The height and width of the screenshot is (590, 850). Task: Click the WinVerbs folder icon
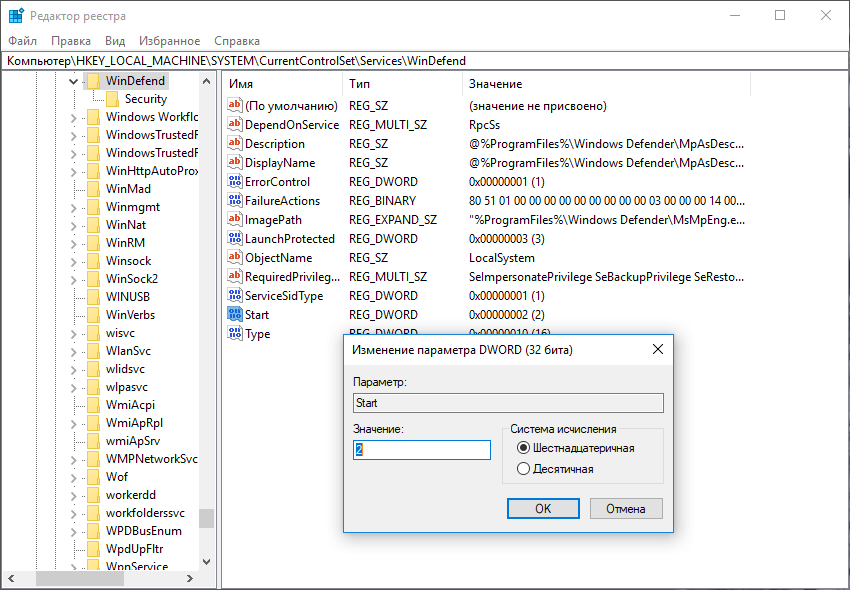tap(93, 315)
